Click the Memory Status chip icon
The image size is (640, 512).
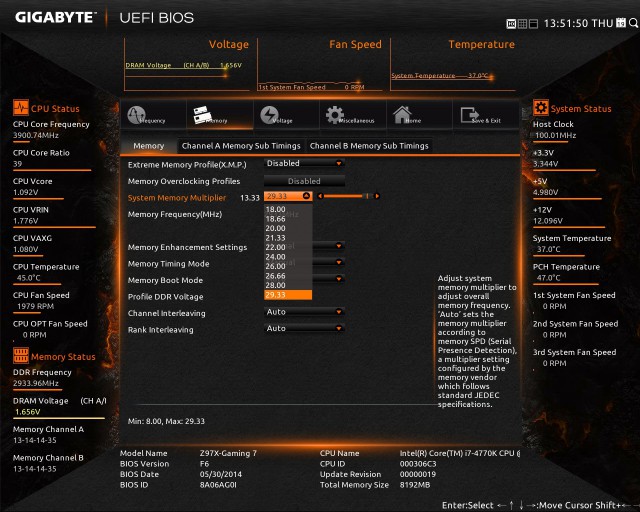(20, 355)
